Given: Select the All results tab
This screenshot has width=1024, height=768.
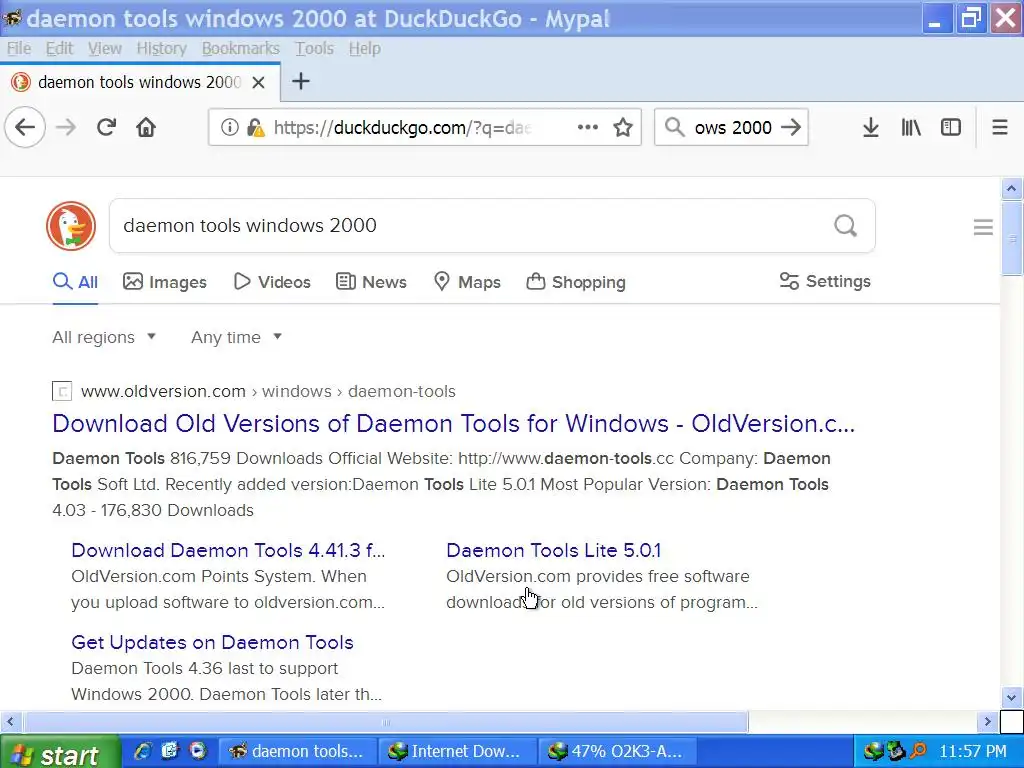Looking at the screenshot, I should tap(75, 282).
